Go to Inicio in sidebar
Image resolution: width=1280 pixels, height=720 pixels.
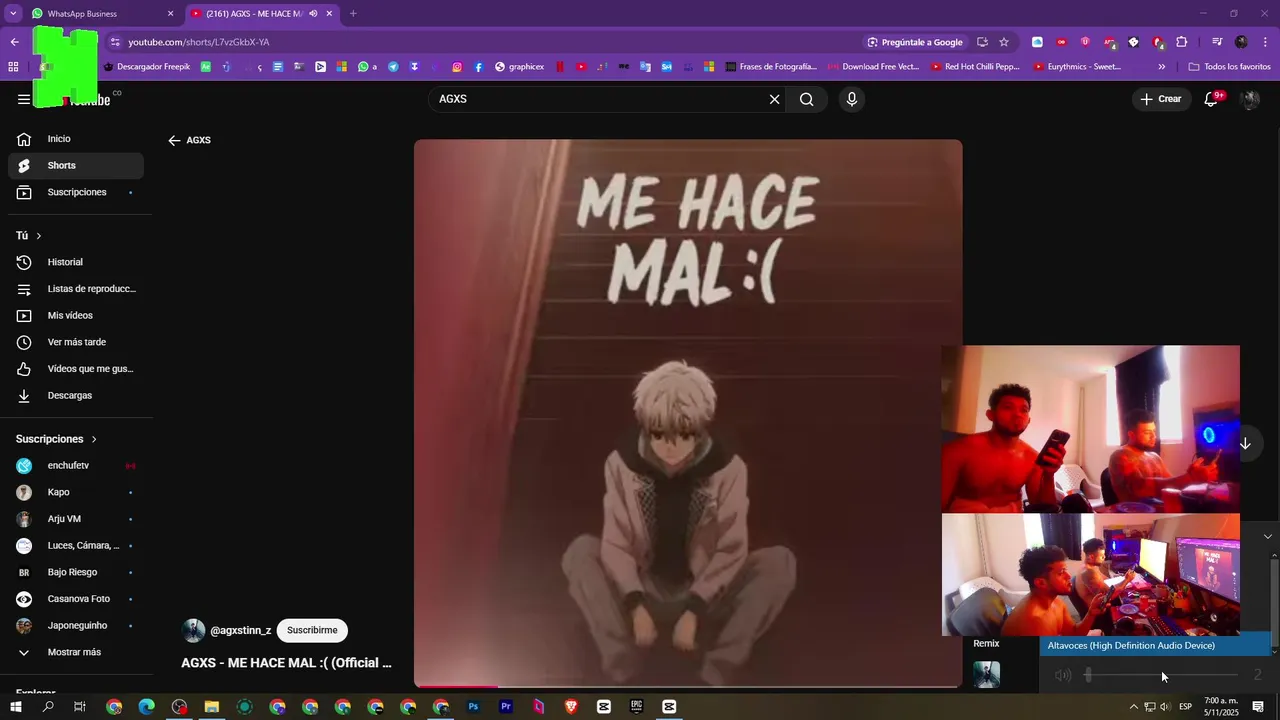pyautogui.click(x=76, y=139)
